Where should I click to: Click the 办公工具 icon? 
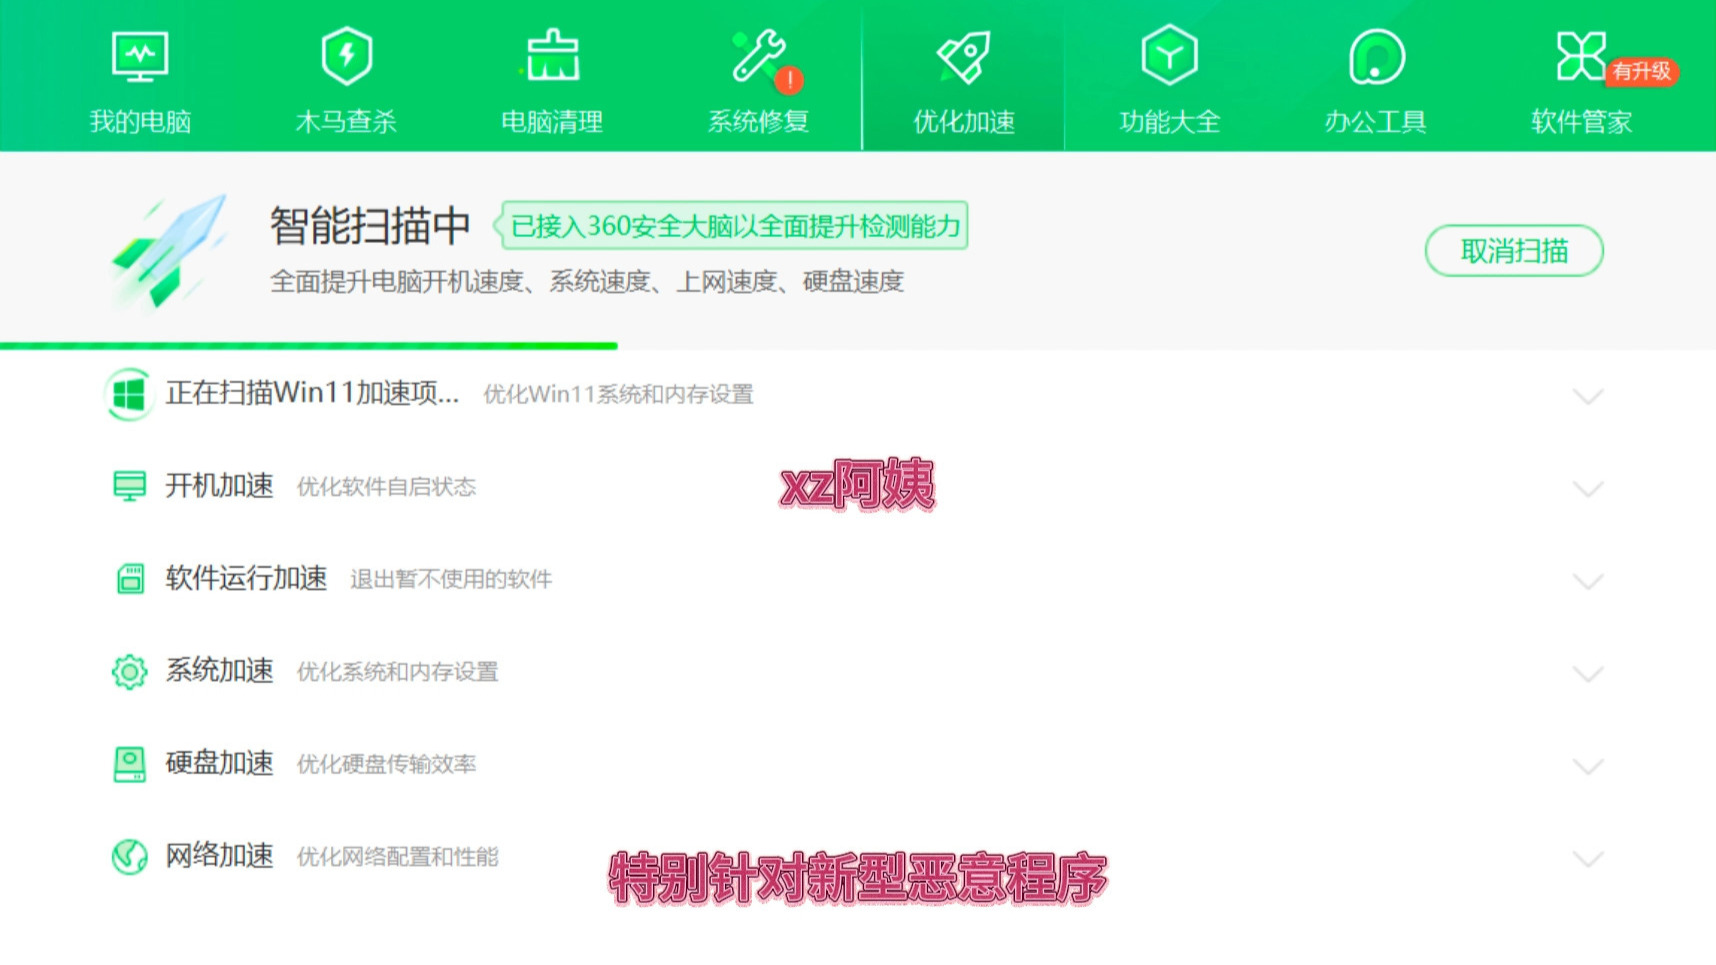coord(1376,56)
